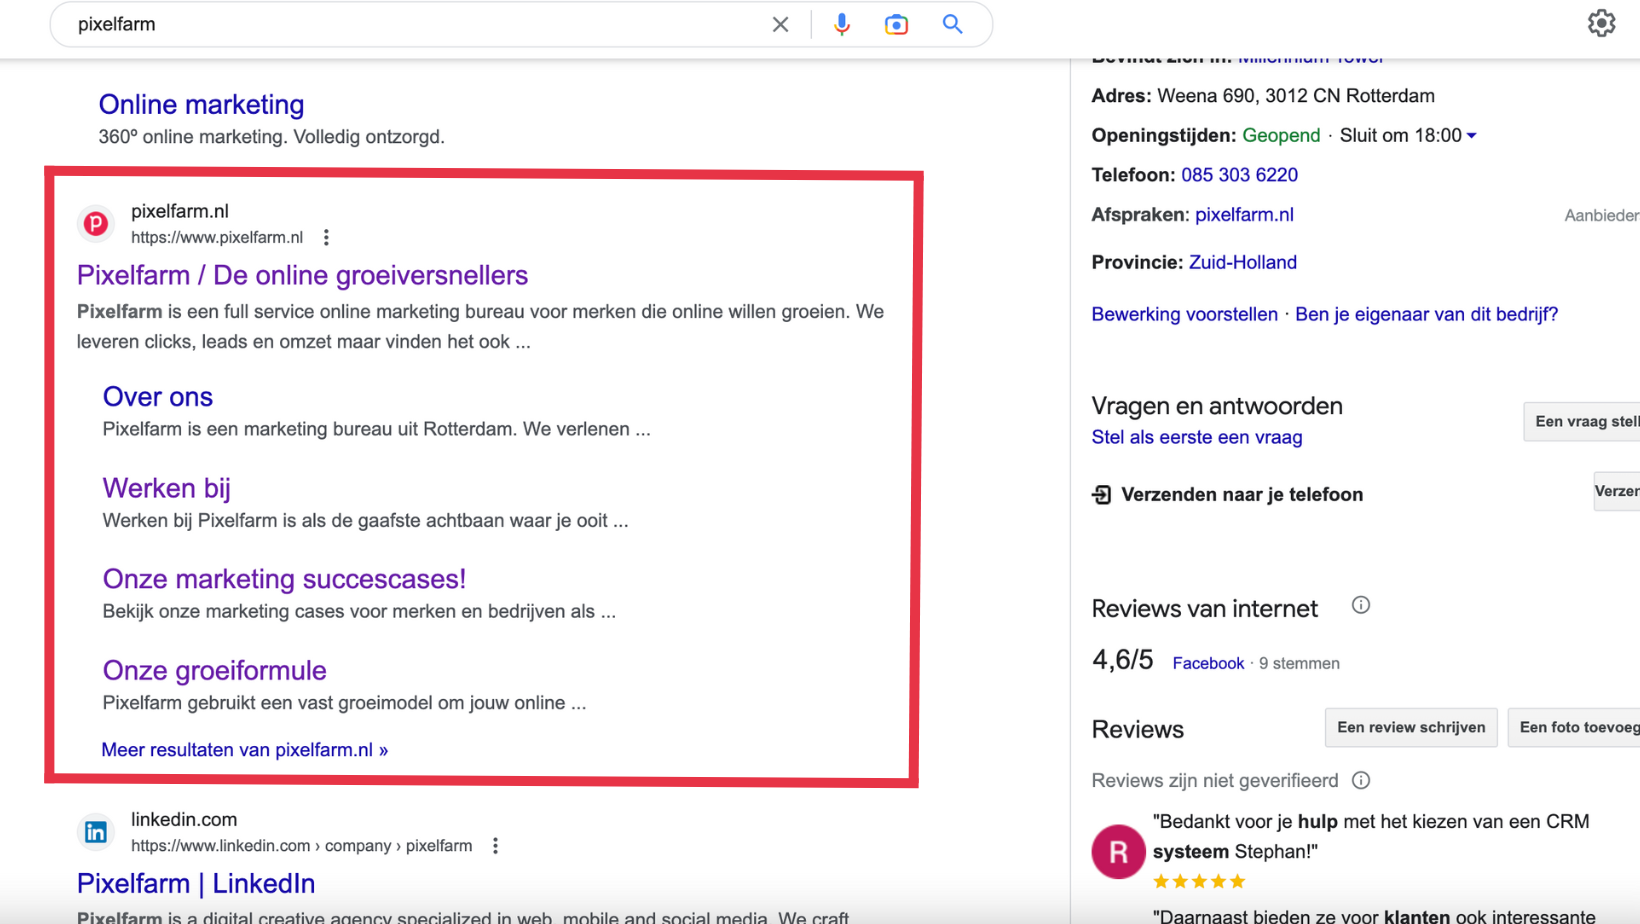Open the Pixelfarm | LinkedIn result

pyautogui.click(x=196, y=883)
